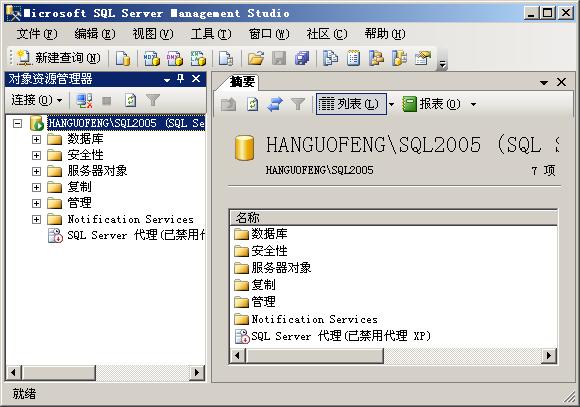Click the filter funnel icon in Object Explorer

152,100
